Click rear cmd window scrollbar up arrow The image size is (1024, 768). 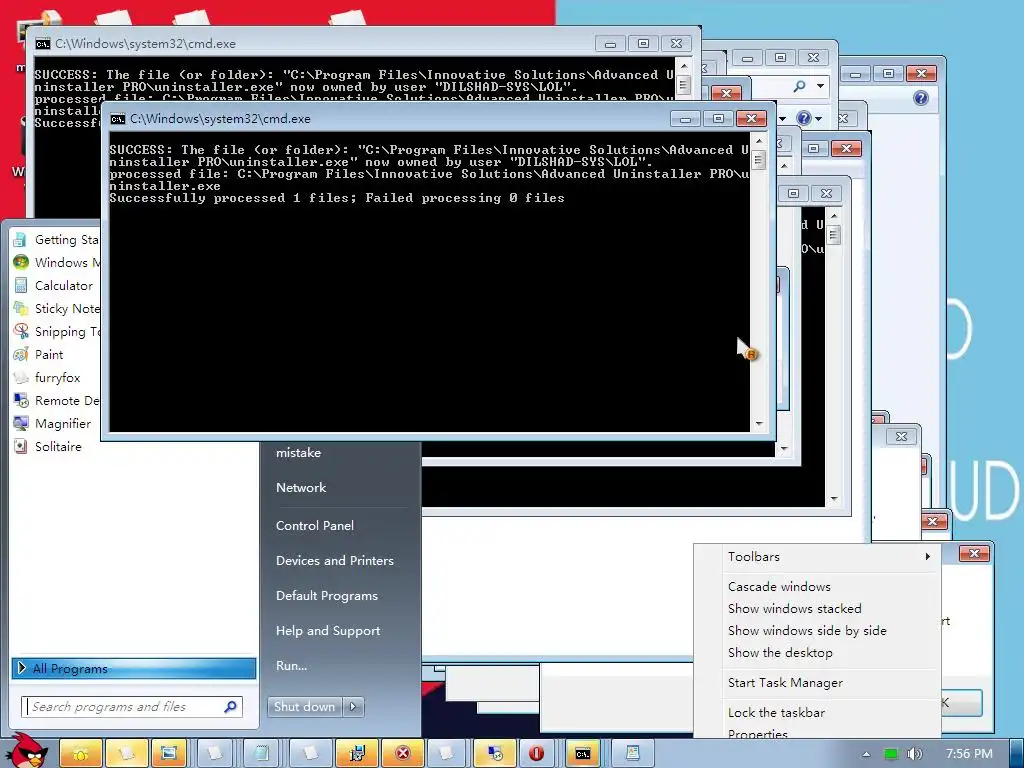click(x=684, y=66)
